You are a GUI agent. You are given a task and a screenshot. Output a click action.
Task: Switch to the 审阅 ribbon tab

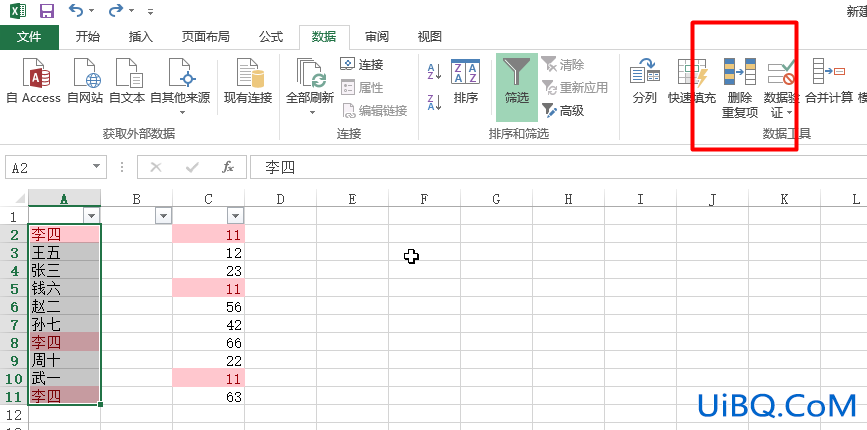pos(377,37)
